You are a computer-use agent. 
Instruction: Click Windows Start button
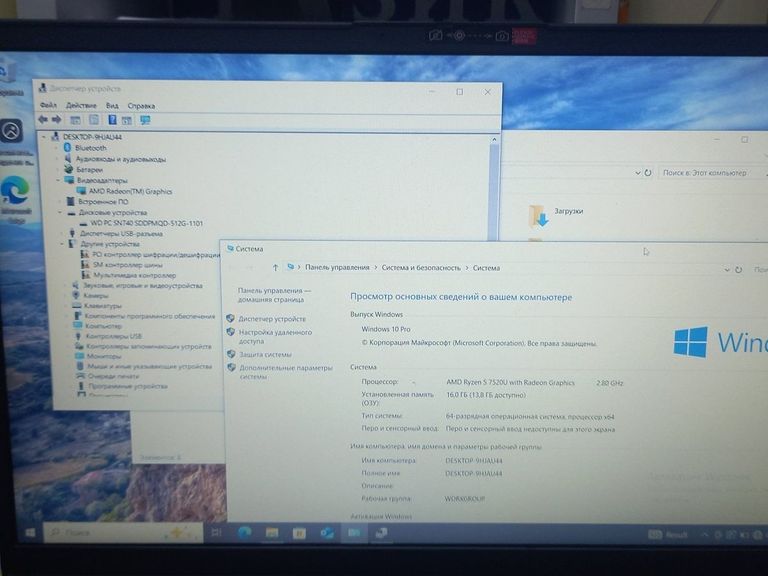tap(30, 532)
